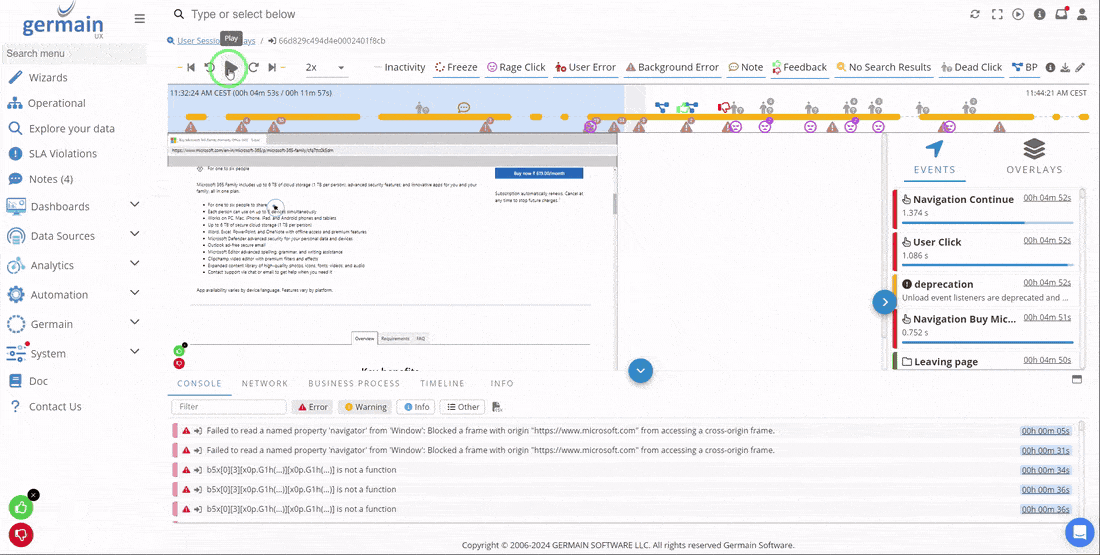This screenshot has width=1100, height=555.
Task: Click the circled play icon in header
Action: pos(1018,14)
